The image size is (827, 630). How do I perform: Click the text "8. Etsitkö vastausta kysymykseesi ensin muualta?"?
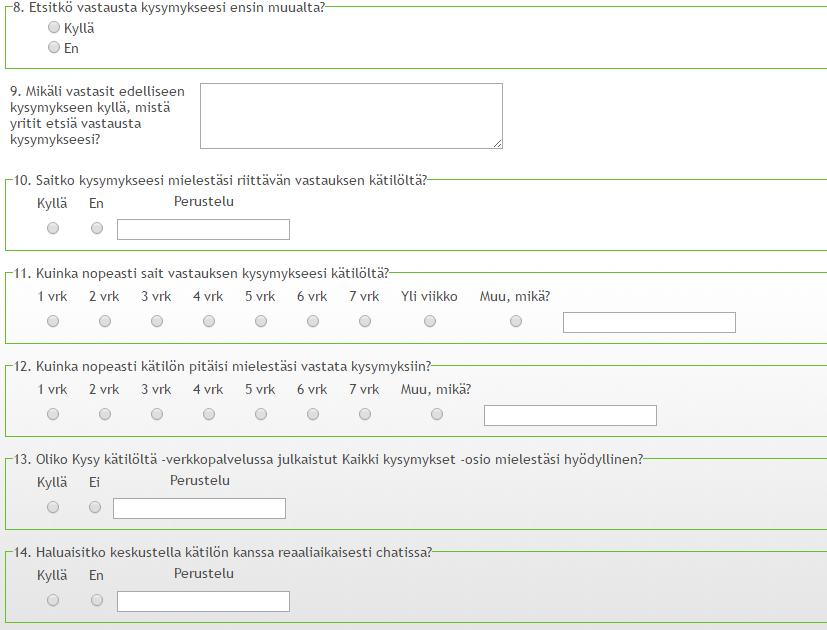169,8
